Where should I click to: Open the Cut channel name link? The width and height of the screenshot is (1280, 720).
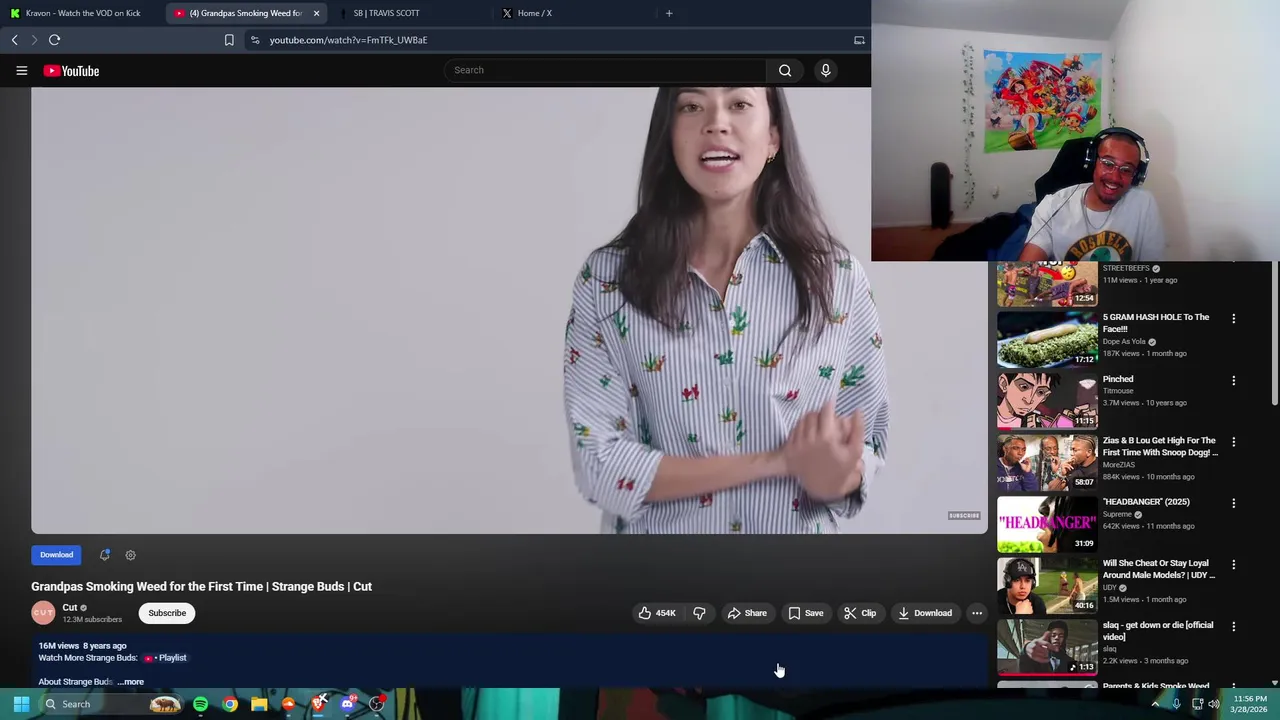coord(70,607)
